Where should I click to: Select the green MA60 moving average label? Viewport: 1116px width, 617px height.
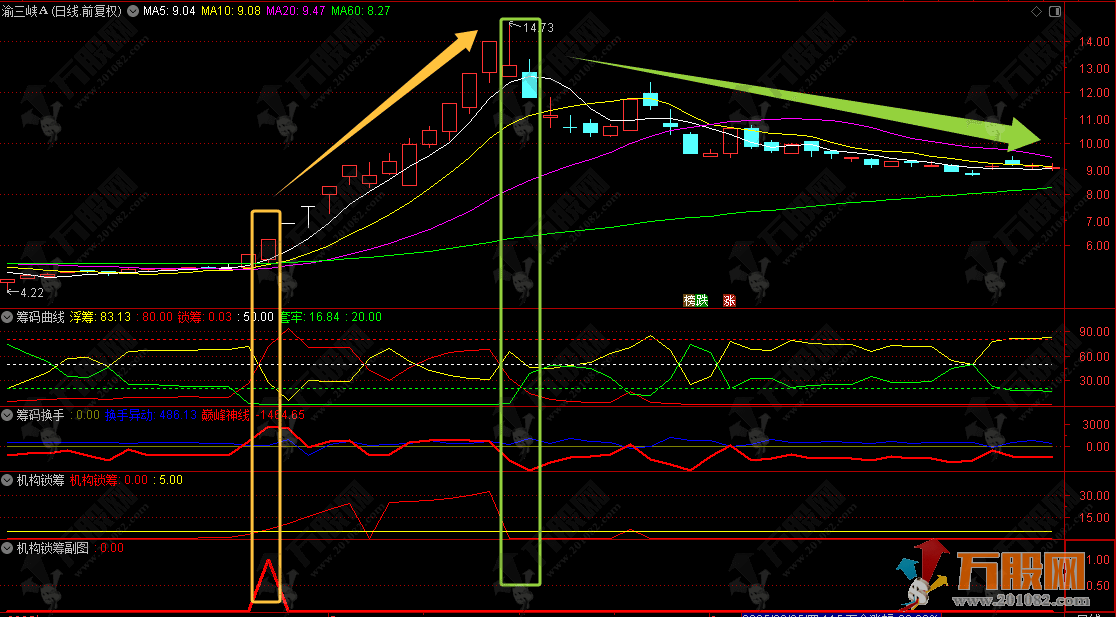360,11
